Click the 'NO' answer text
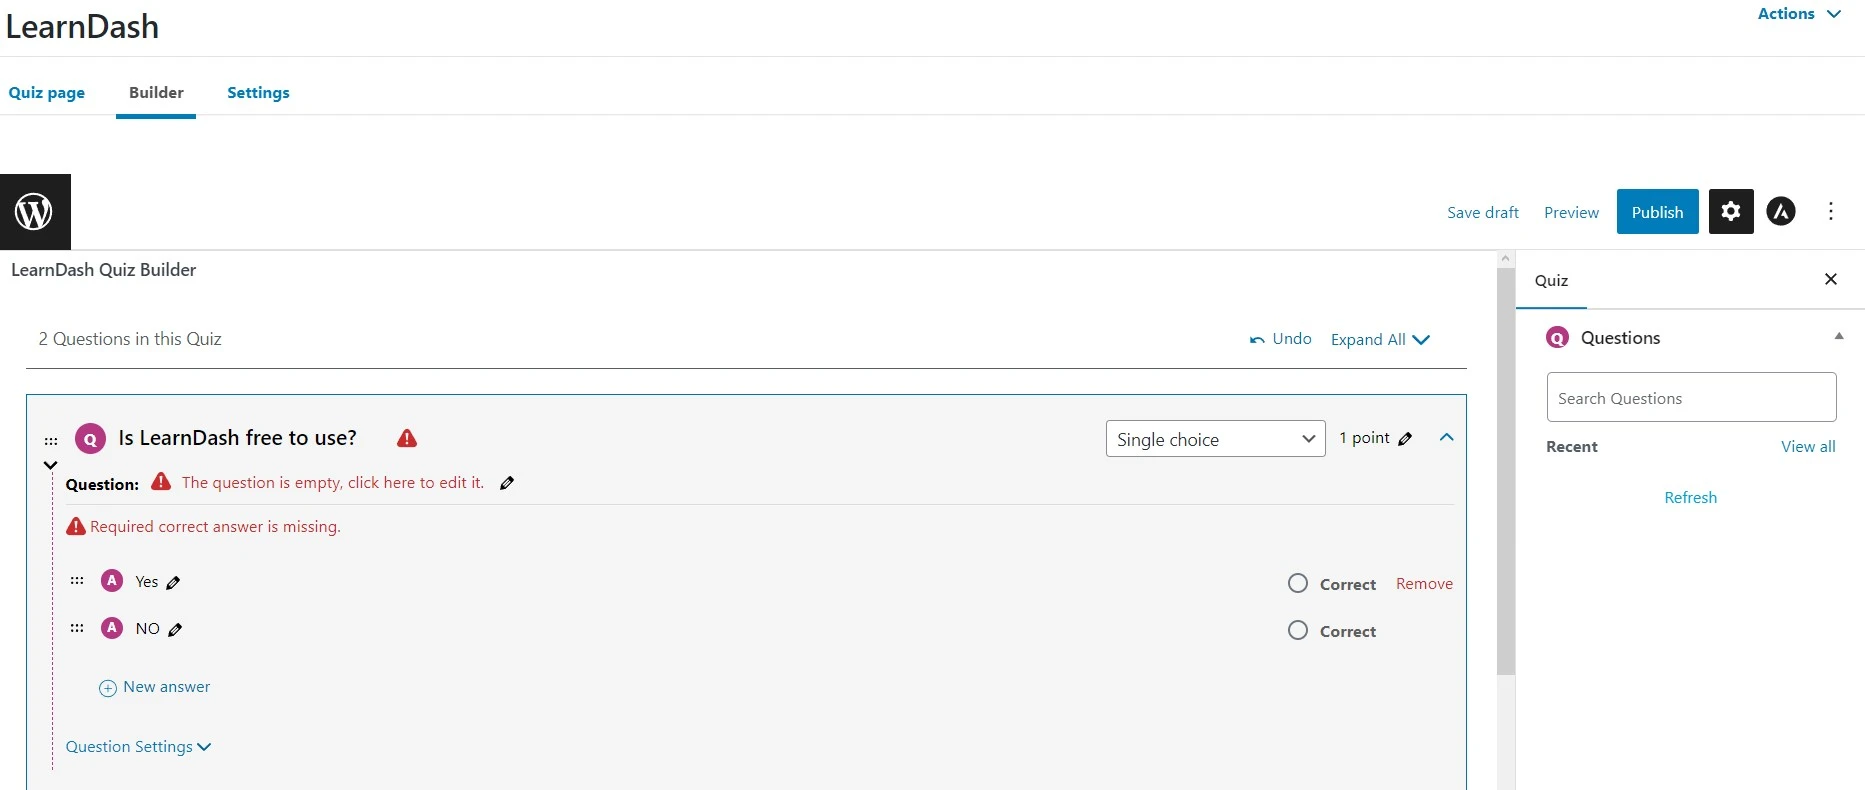 (148, 629)
